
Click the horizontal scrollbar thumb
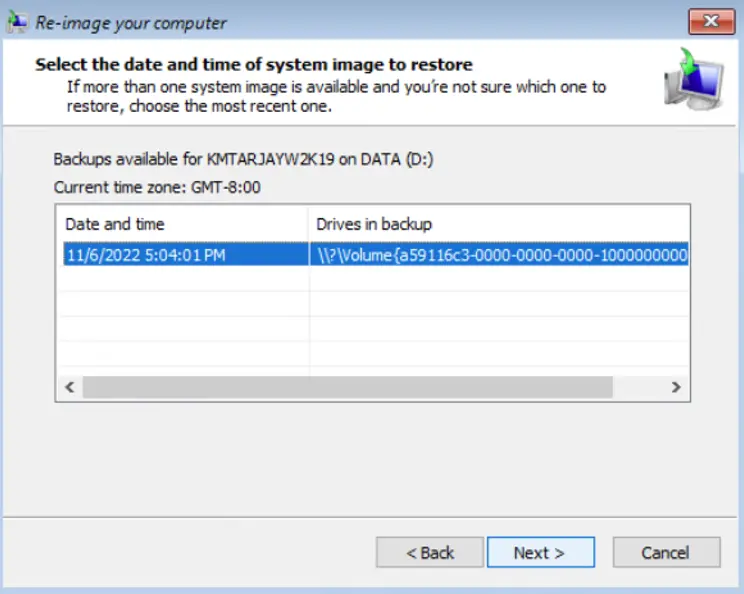tap(346, 387)
